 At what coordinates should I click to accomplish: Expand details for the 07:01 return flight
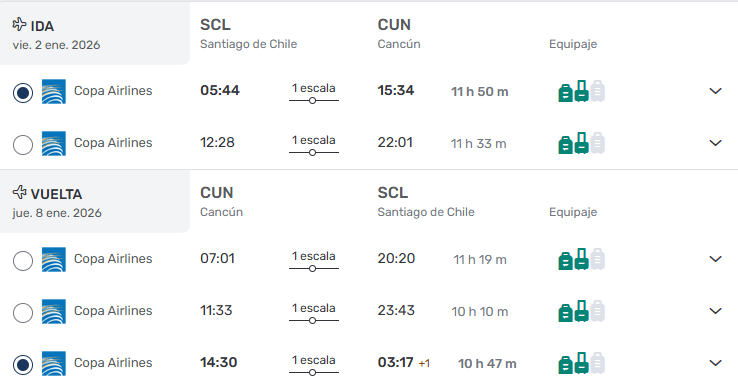coord(715,259)
